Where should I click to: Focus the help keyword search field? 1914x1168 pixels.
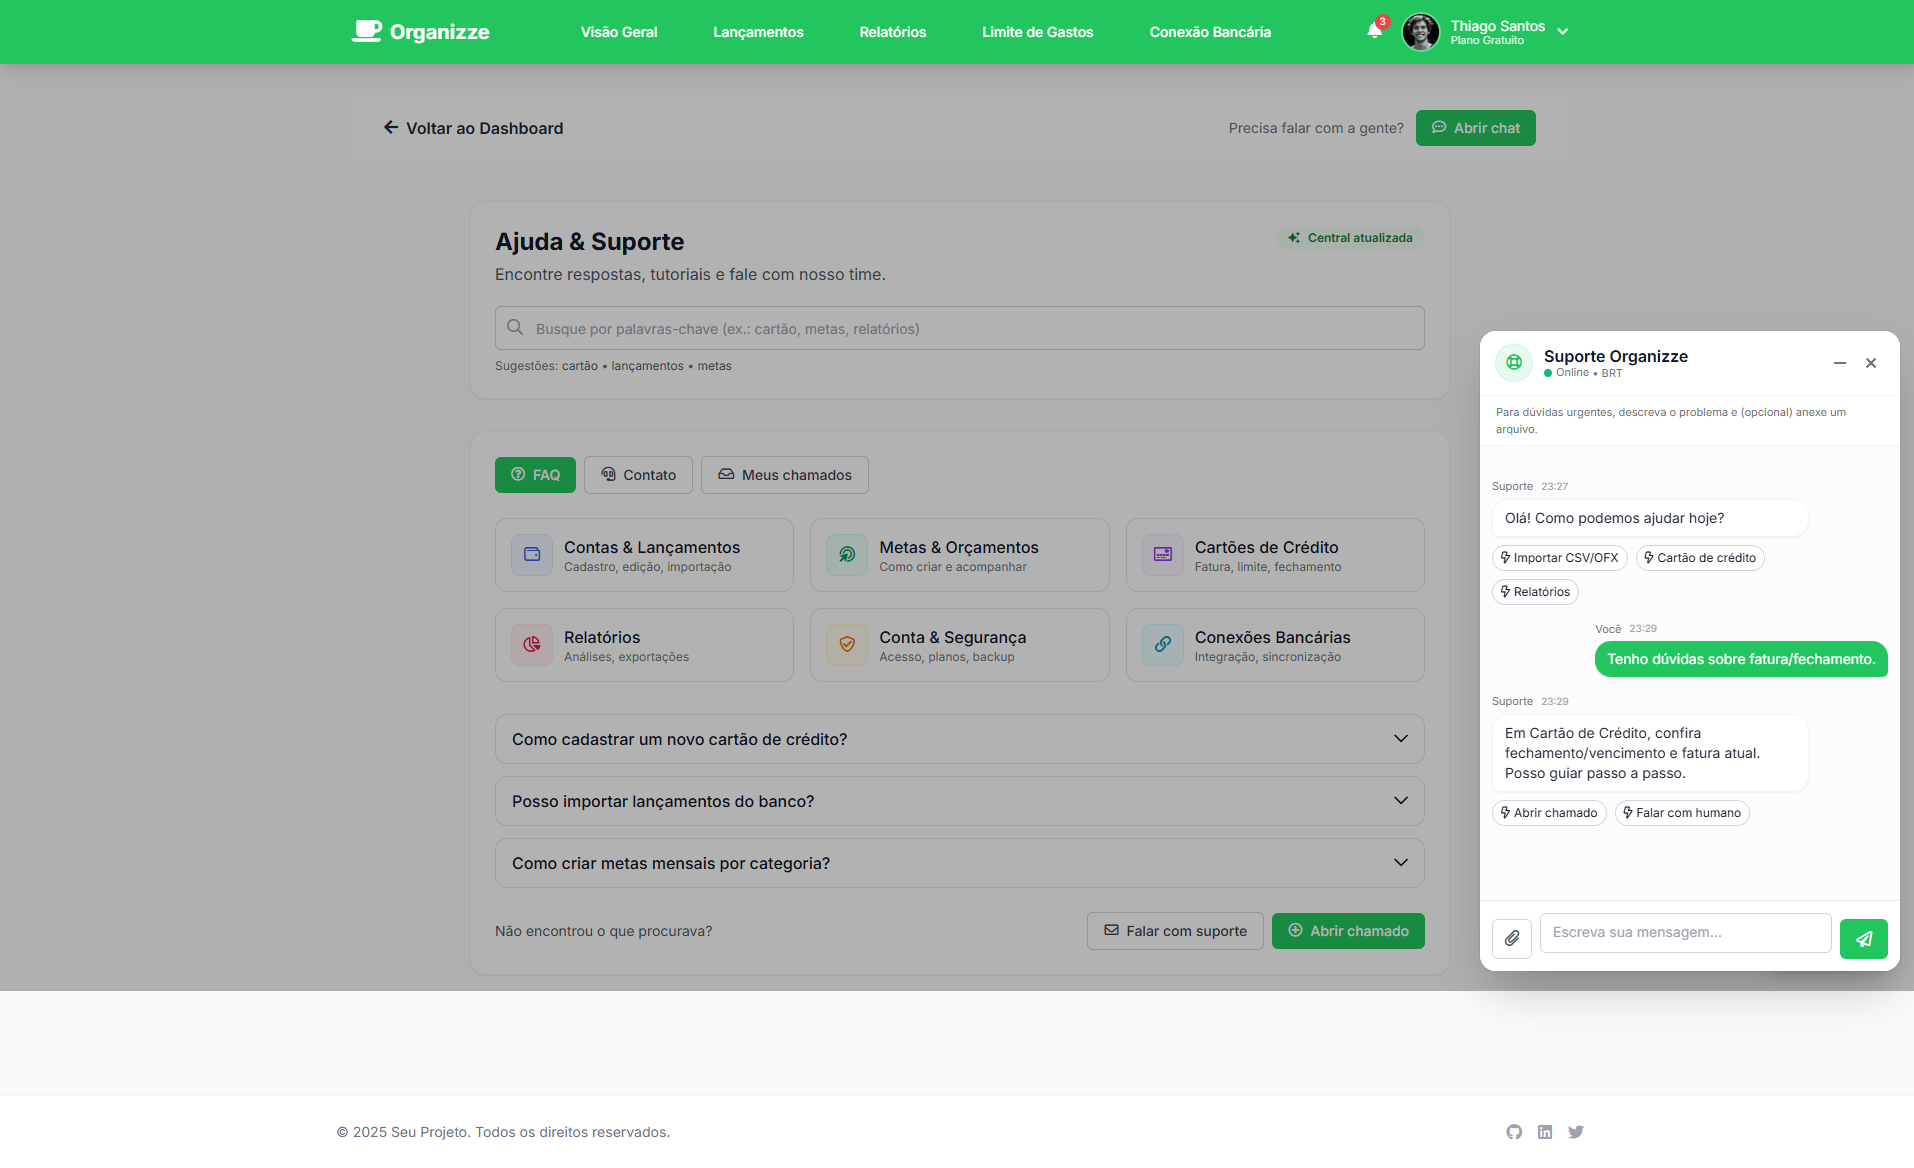960,328
